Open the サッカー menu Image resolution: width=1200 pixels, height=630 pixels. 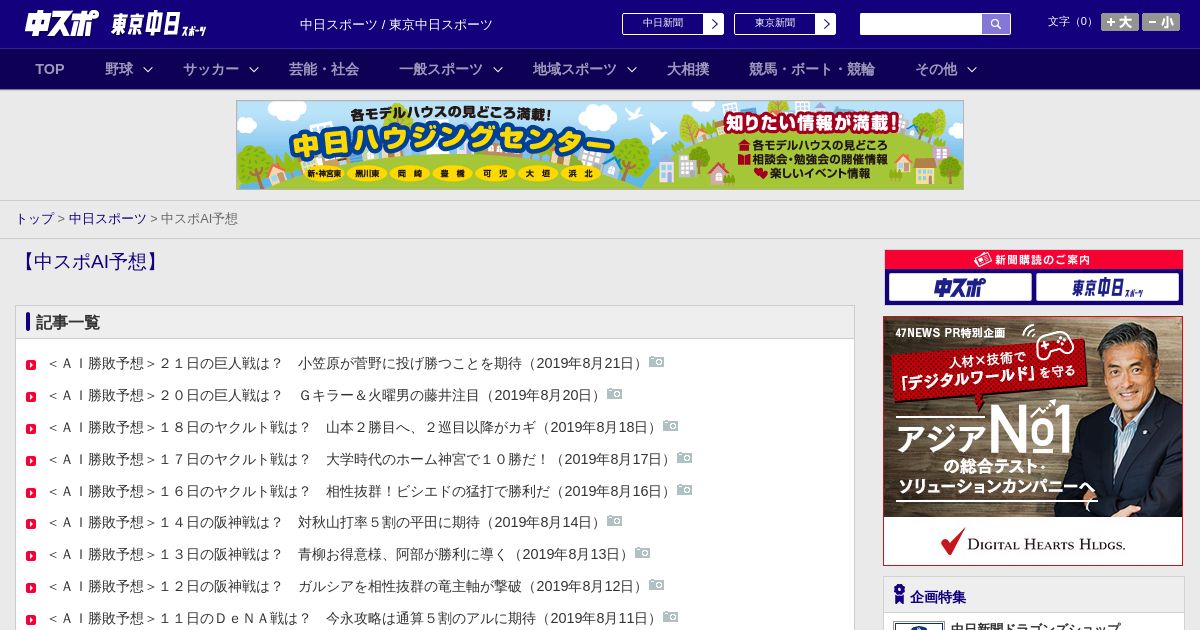point(211,69)
